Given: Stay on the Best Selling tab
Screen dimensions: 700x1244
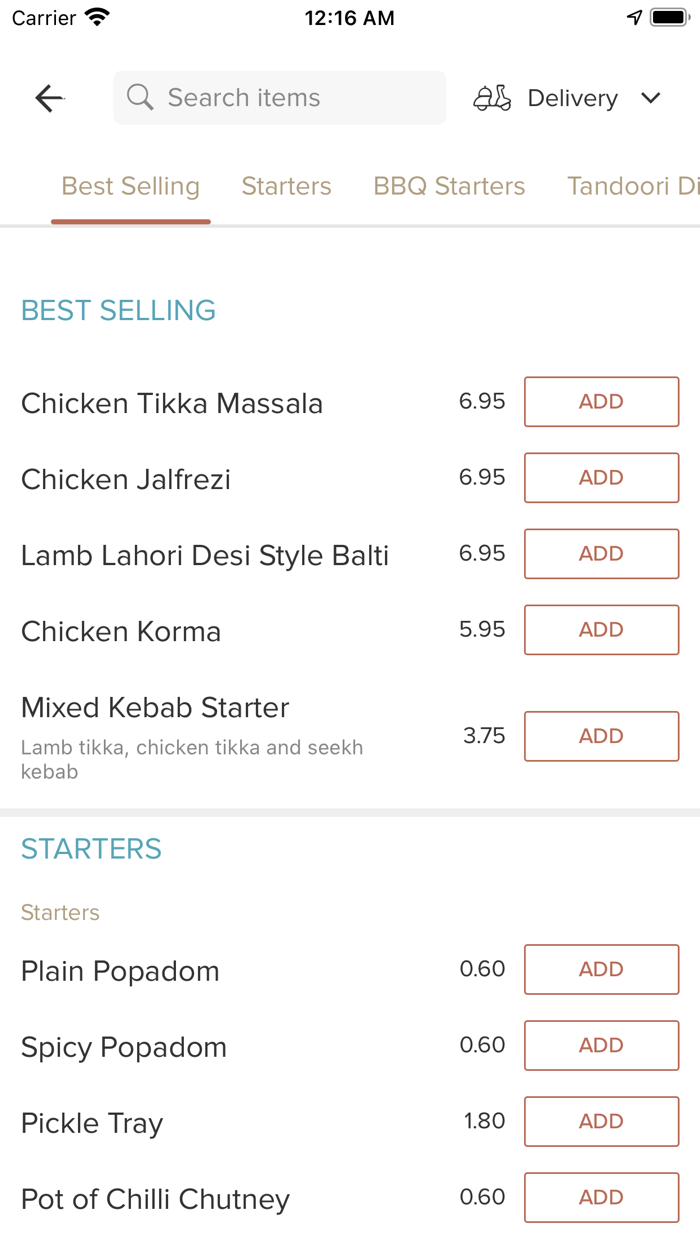Looking at the screenshot, I should (130, 186).
